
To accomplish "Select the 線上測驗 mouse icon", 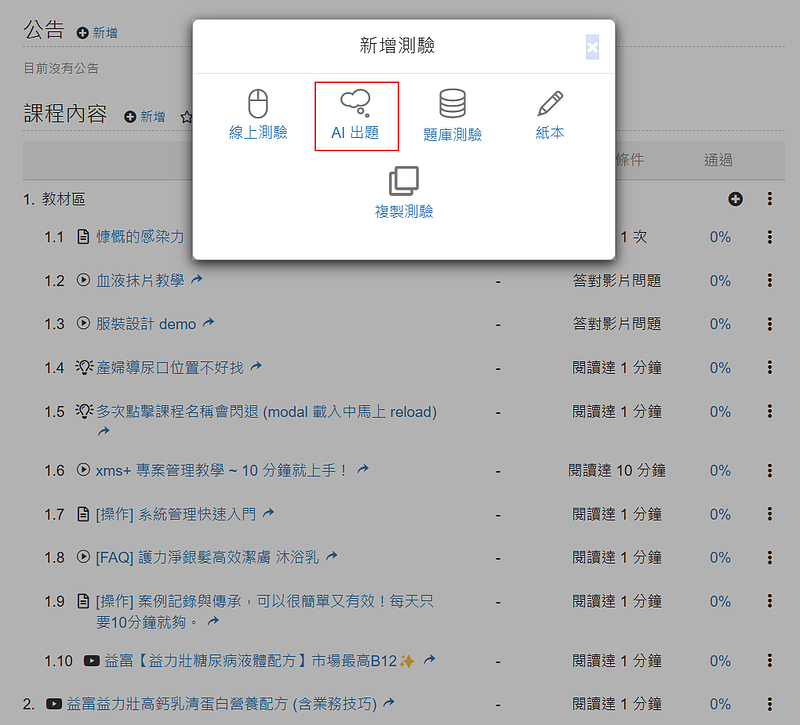I will tap(258, 104).
